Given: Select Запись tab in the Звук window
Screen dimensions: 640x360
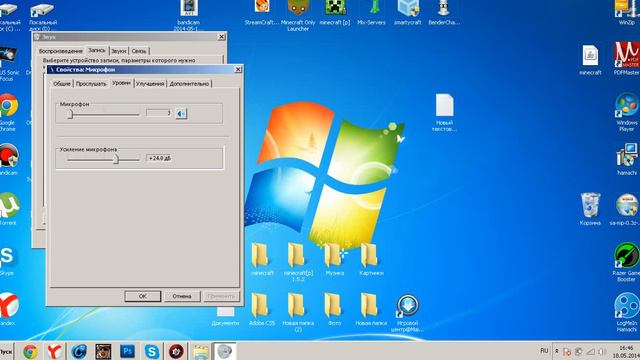Looking at the screenshot, I should 97,50.
